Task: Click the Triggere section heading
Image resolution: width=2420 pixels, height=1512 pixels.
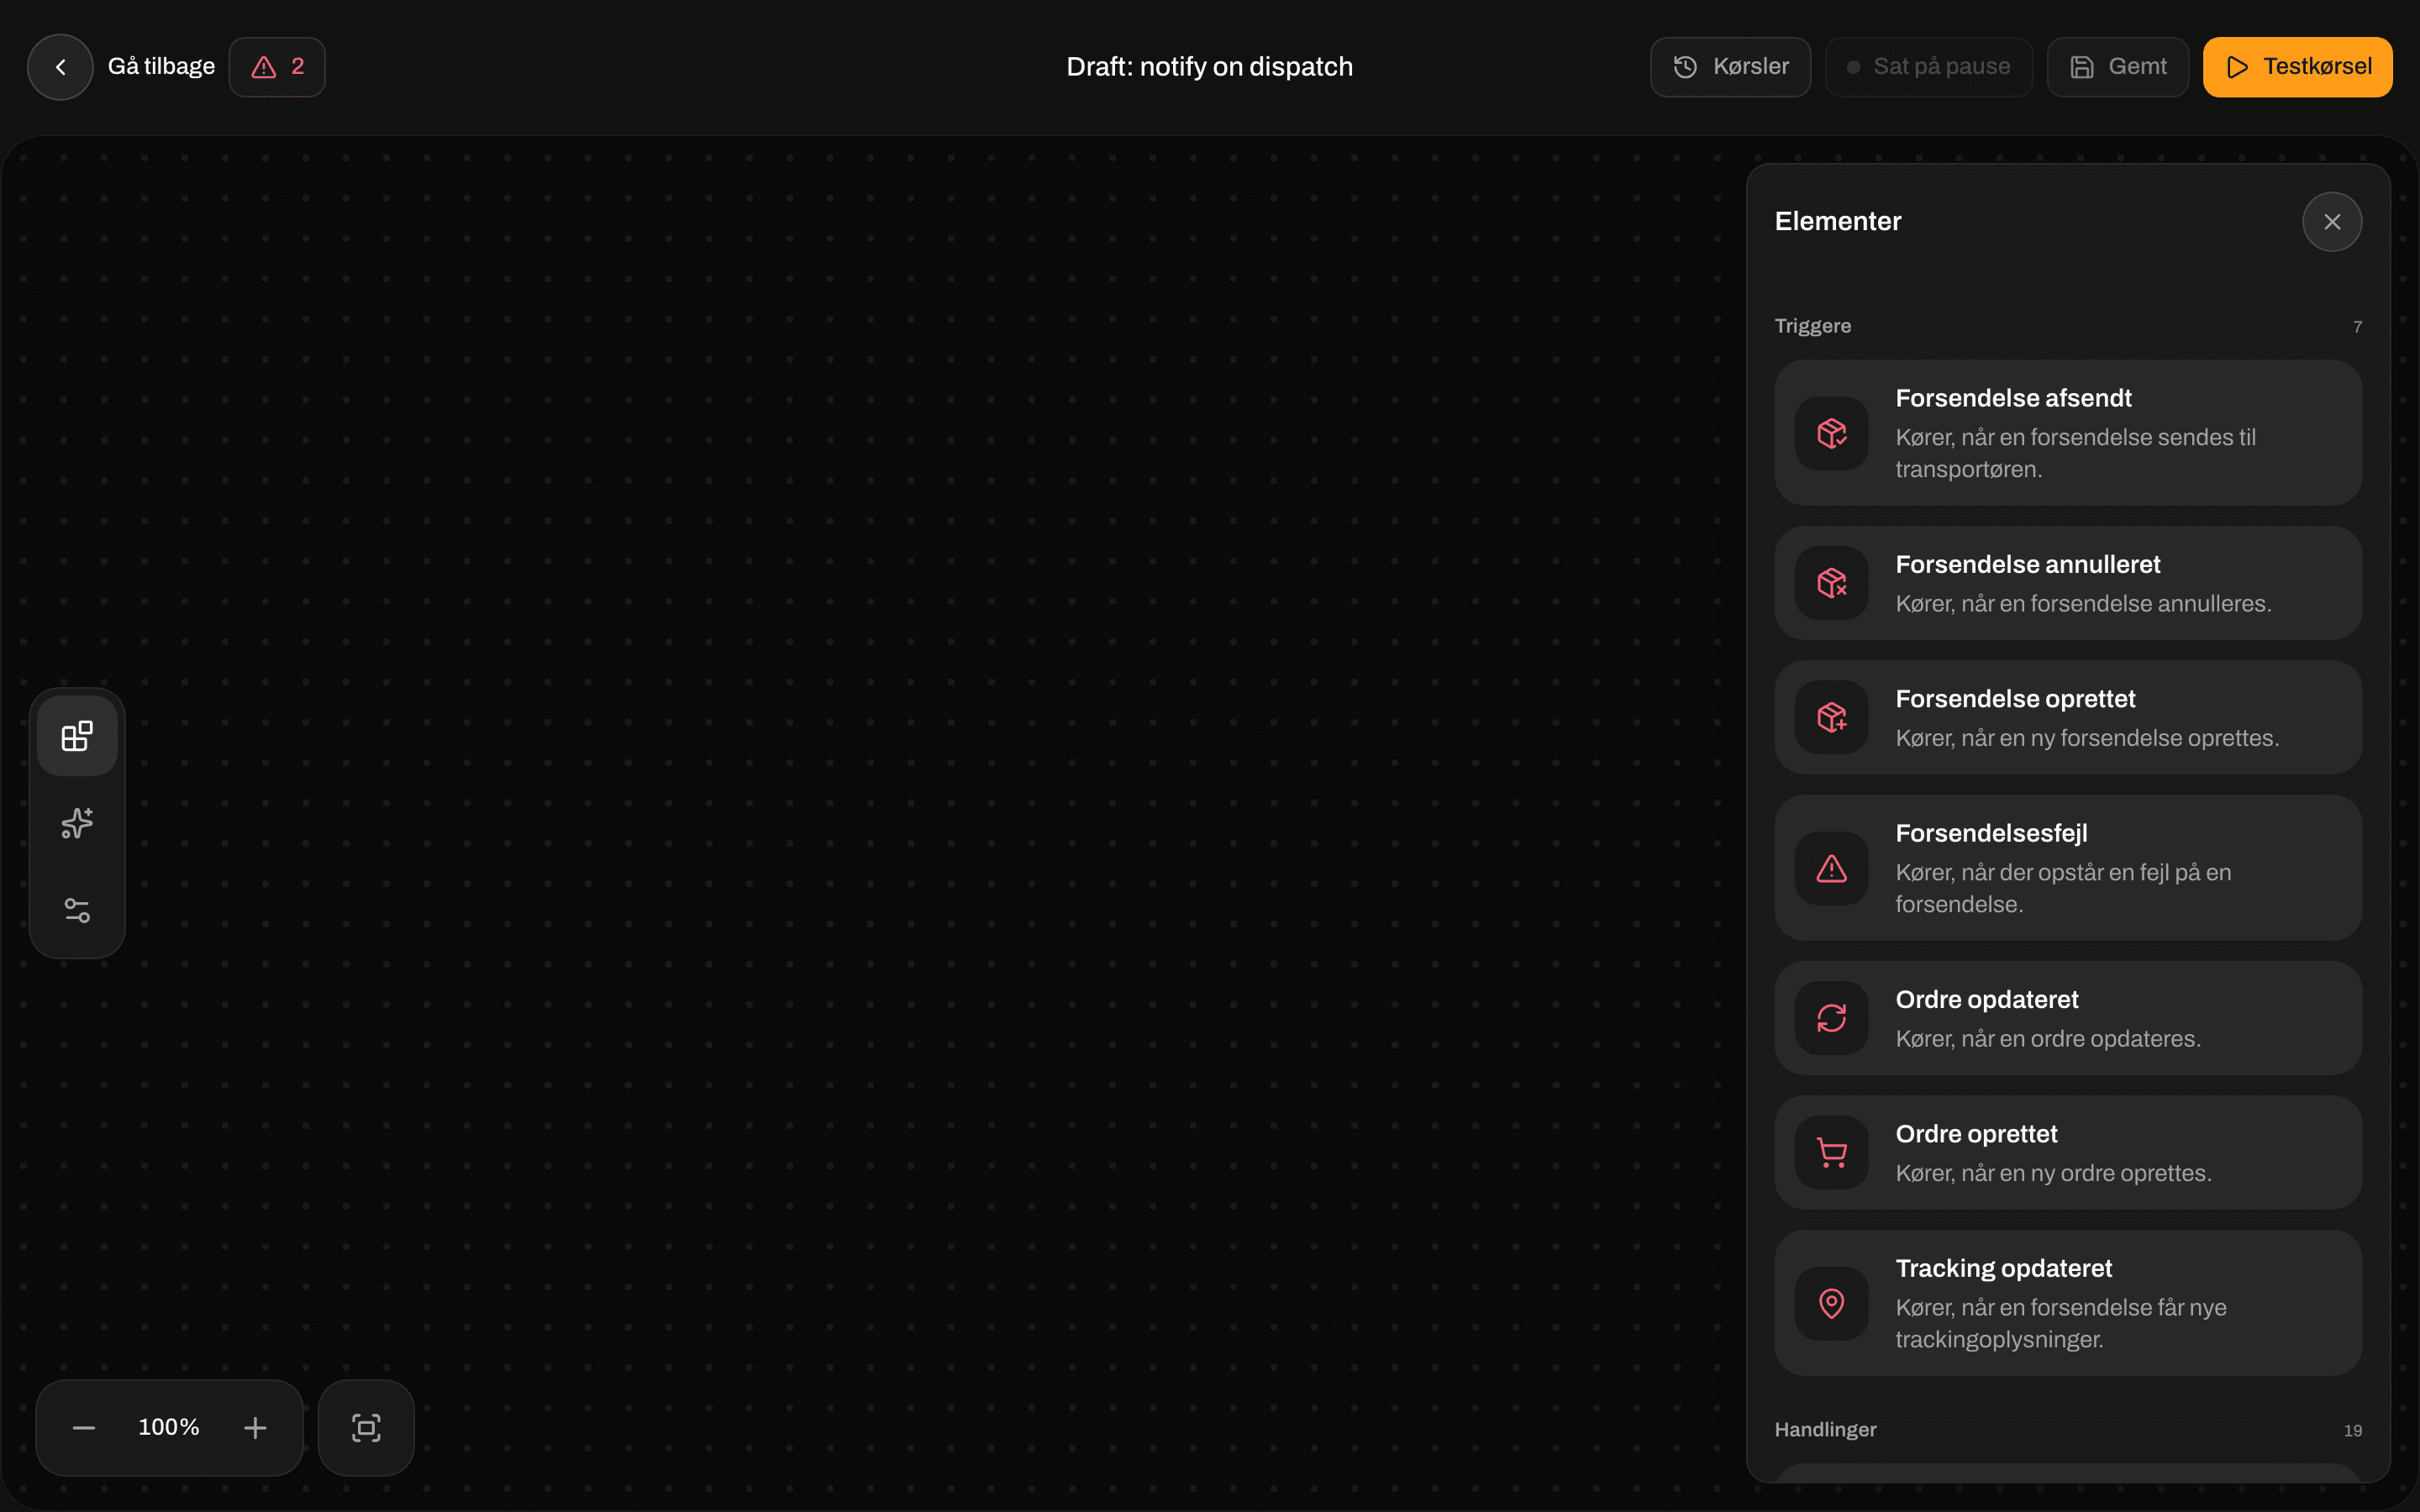Action: (x=1812, y=326)
